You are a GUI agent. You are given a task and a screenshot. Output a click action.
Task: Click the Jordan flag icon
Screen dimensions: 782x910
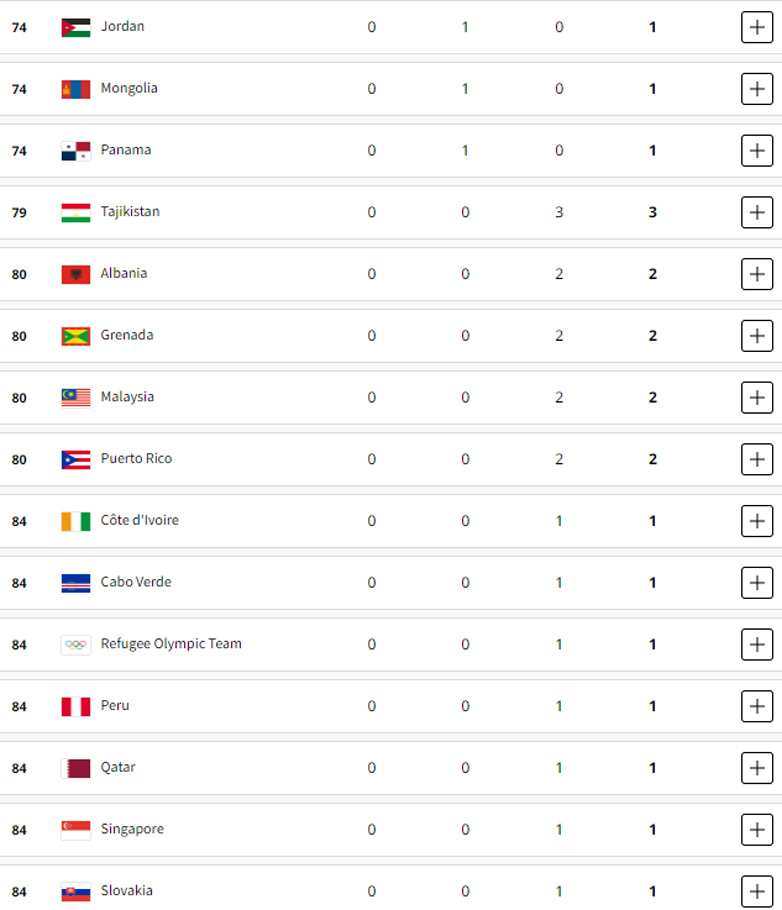point(75,27)
